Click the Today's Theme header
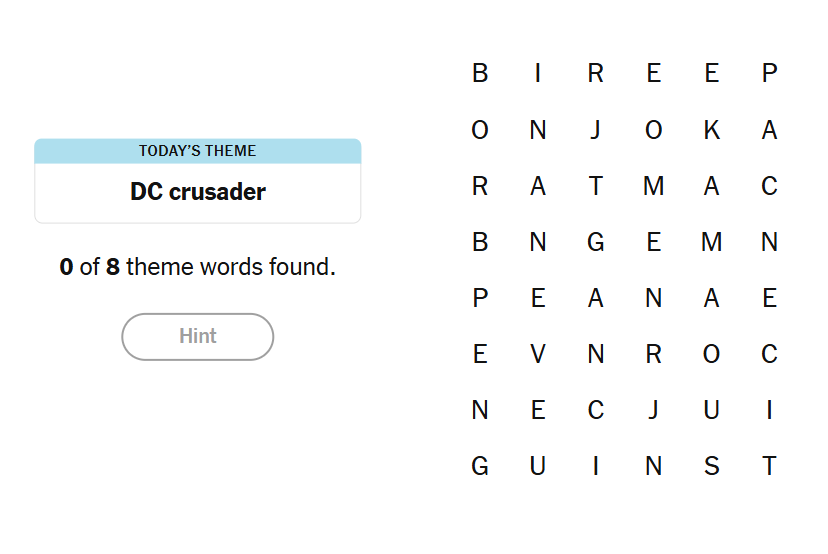Viewport: 828px width, 554px height. coord(198,151)
